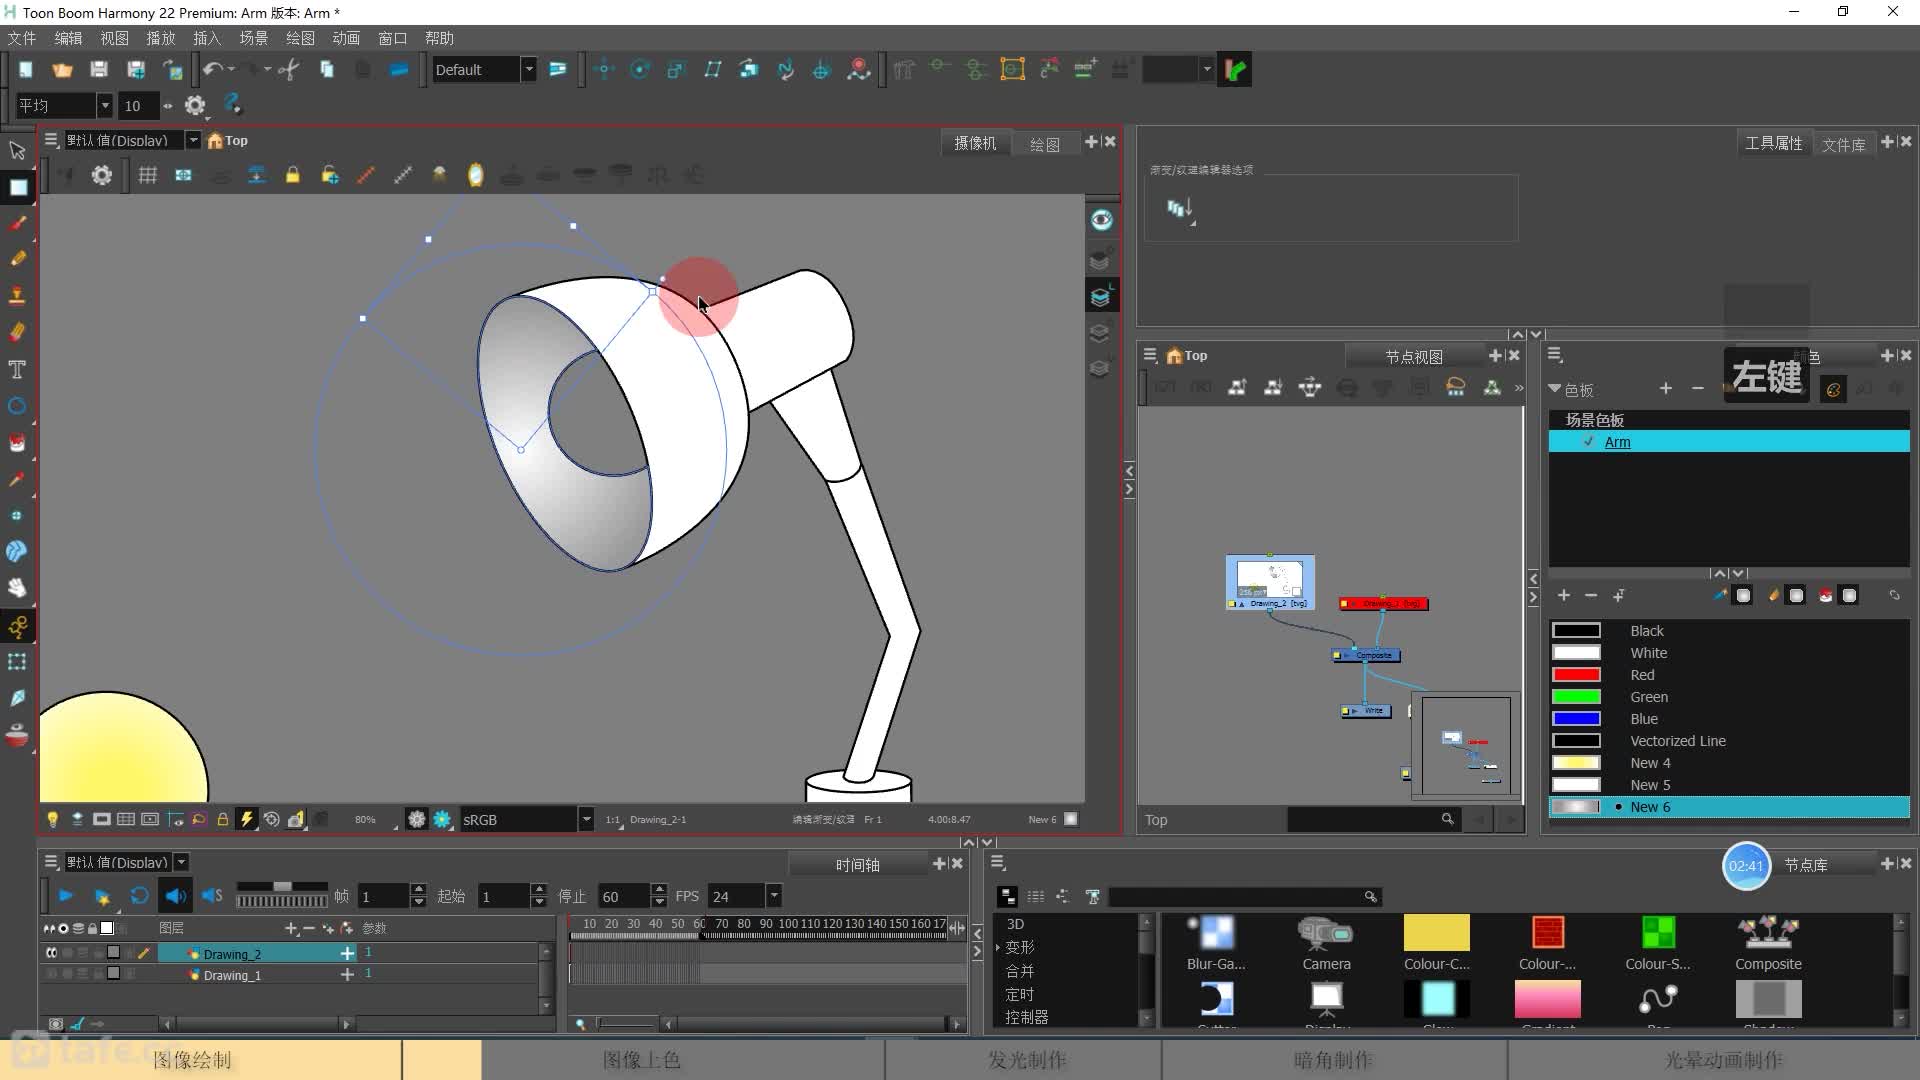This screenshot has width=1920, height=1080.
Task: Collapse the palette list expander triangle
Action: tap(1554, 389)
